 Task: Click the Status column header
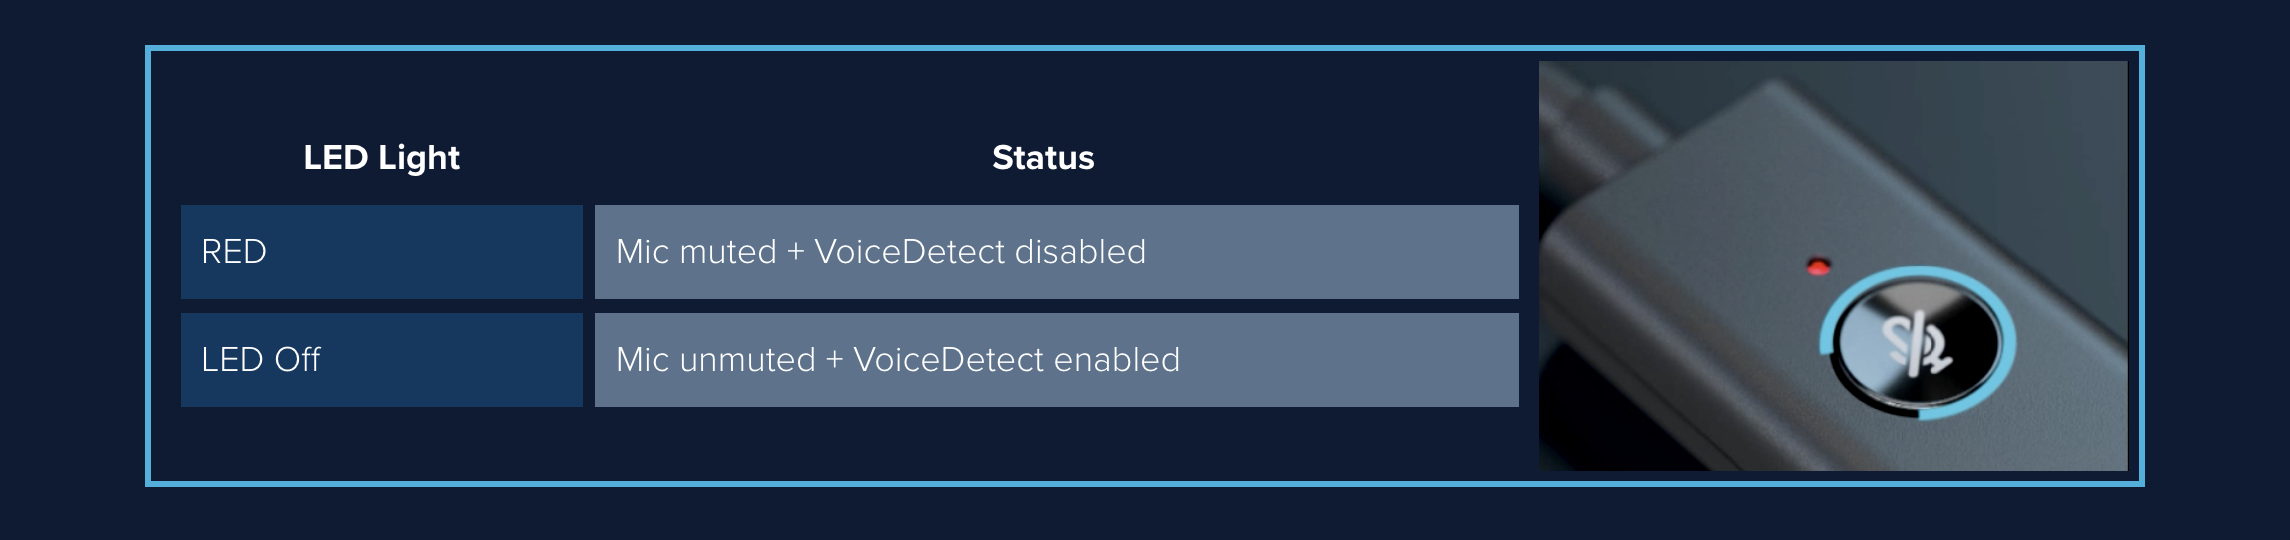pyautogui.click(x=1043, y=158)
